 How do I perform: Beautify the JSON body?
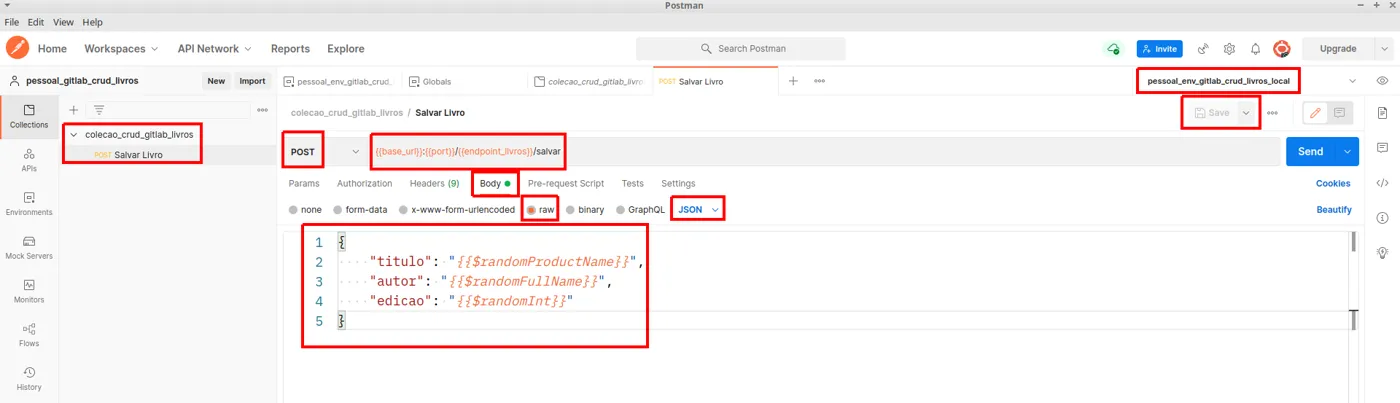pos(1334,210)
